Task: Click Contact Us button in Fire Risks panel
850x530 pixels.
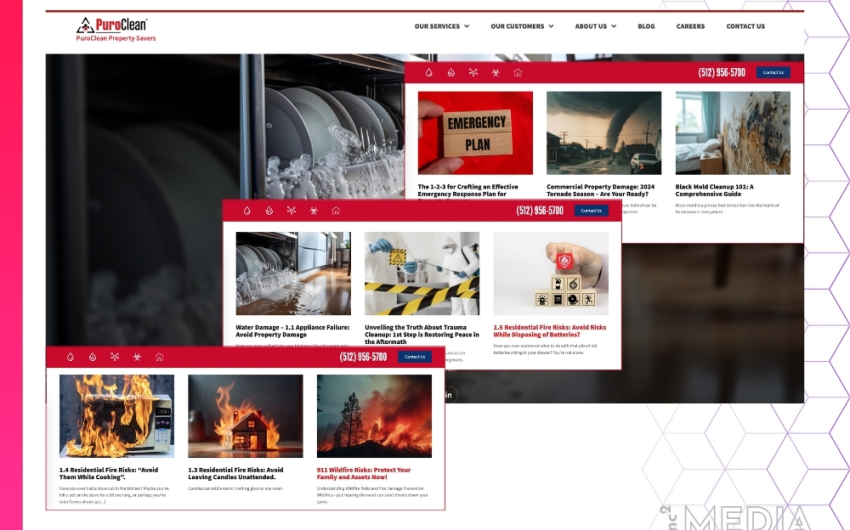Action: 415,357
